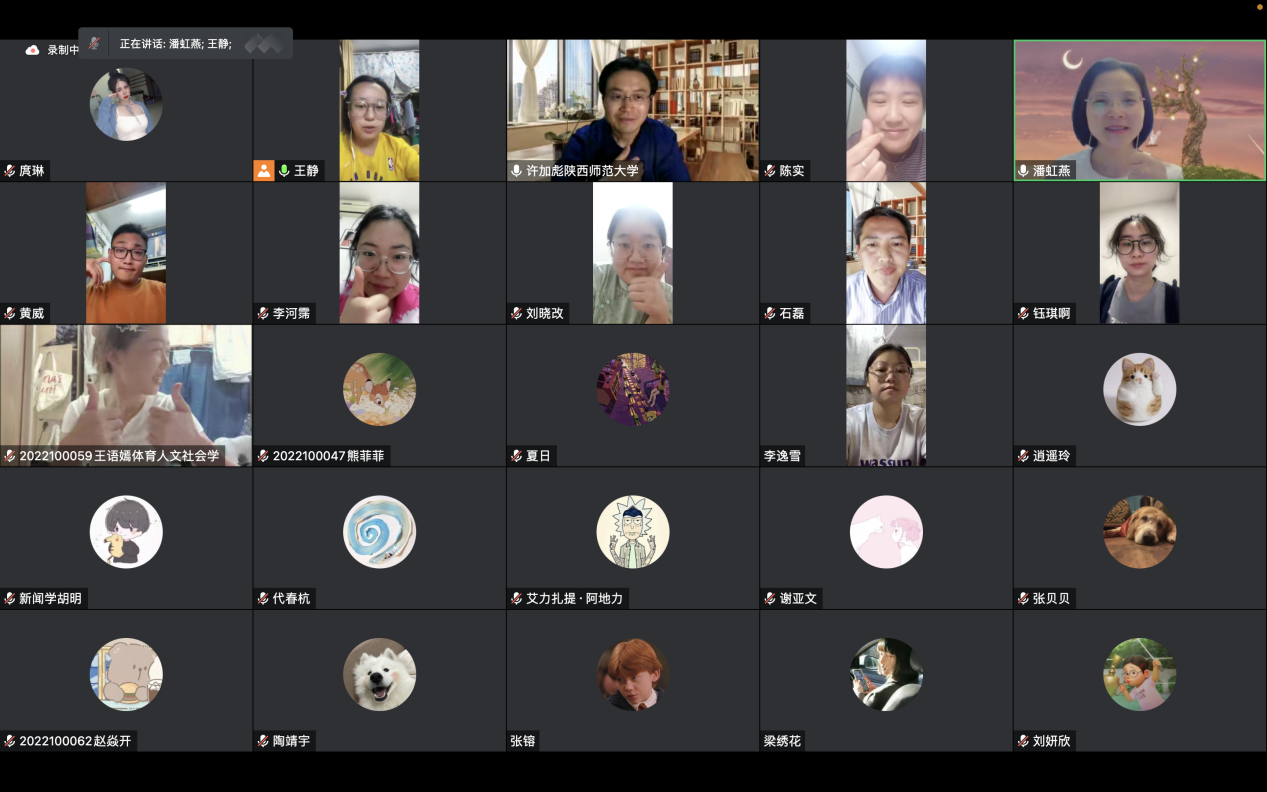Click the logo in the speaker bar
The height and width of the screenshot is (792, 1267).
point(265,43)
